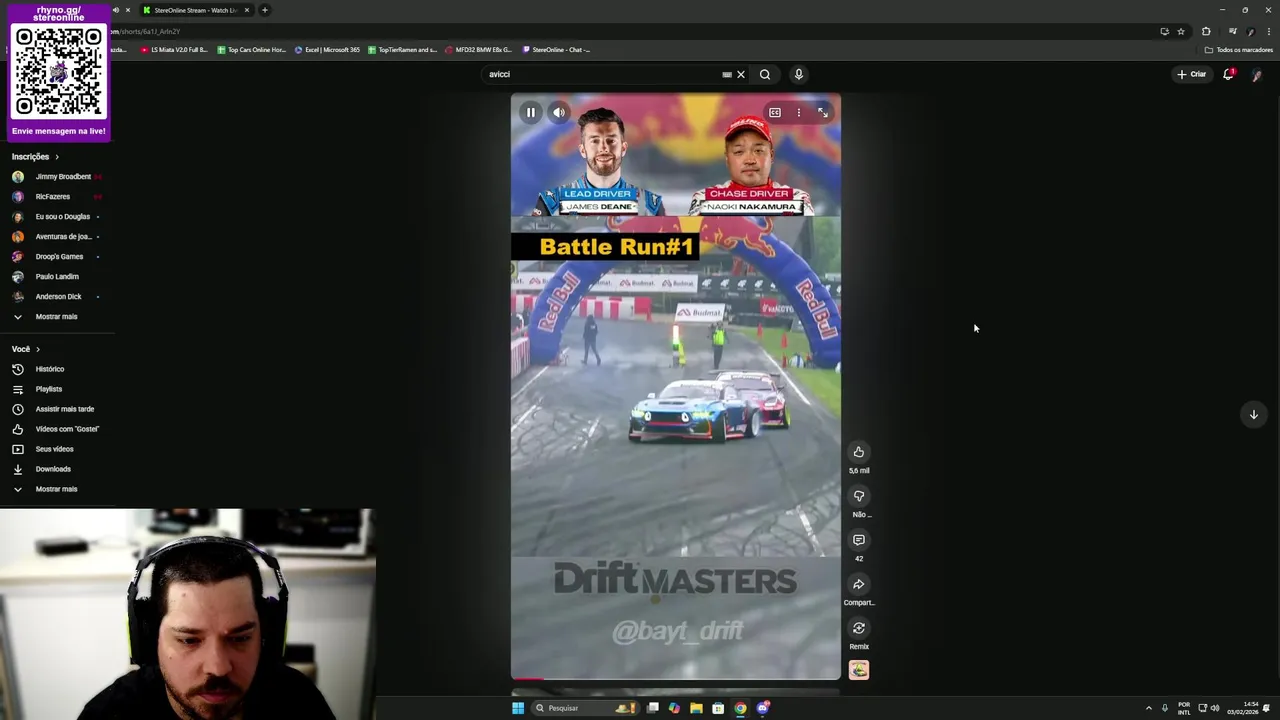Viewport: 1280px width, 720px height.
Task: Show hidden system tray icons
Action: pos(1148,708)
